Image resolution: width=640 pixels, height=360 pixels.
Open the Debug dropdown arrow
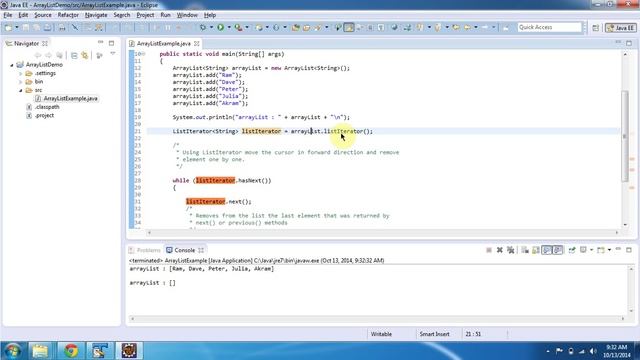(x=211, y=27)
